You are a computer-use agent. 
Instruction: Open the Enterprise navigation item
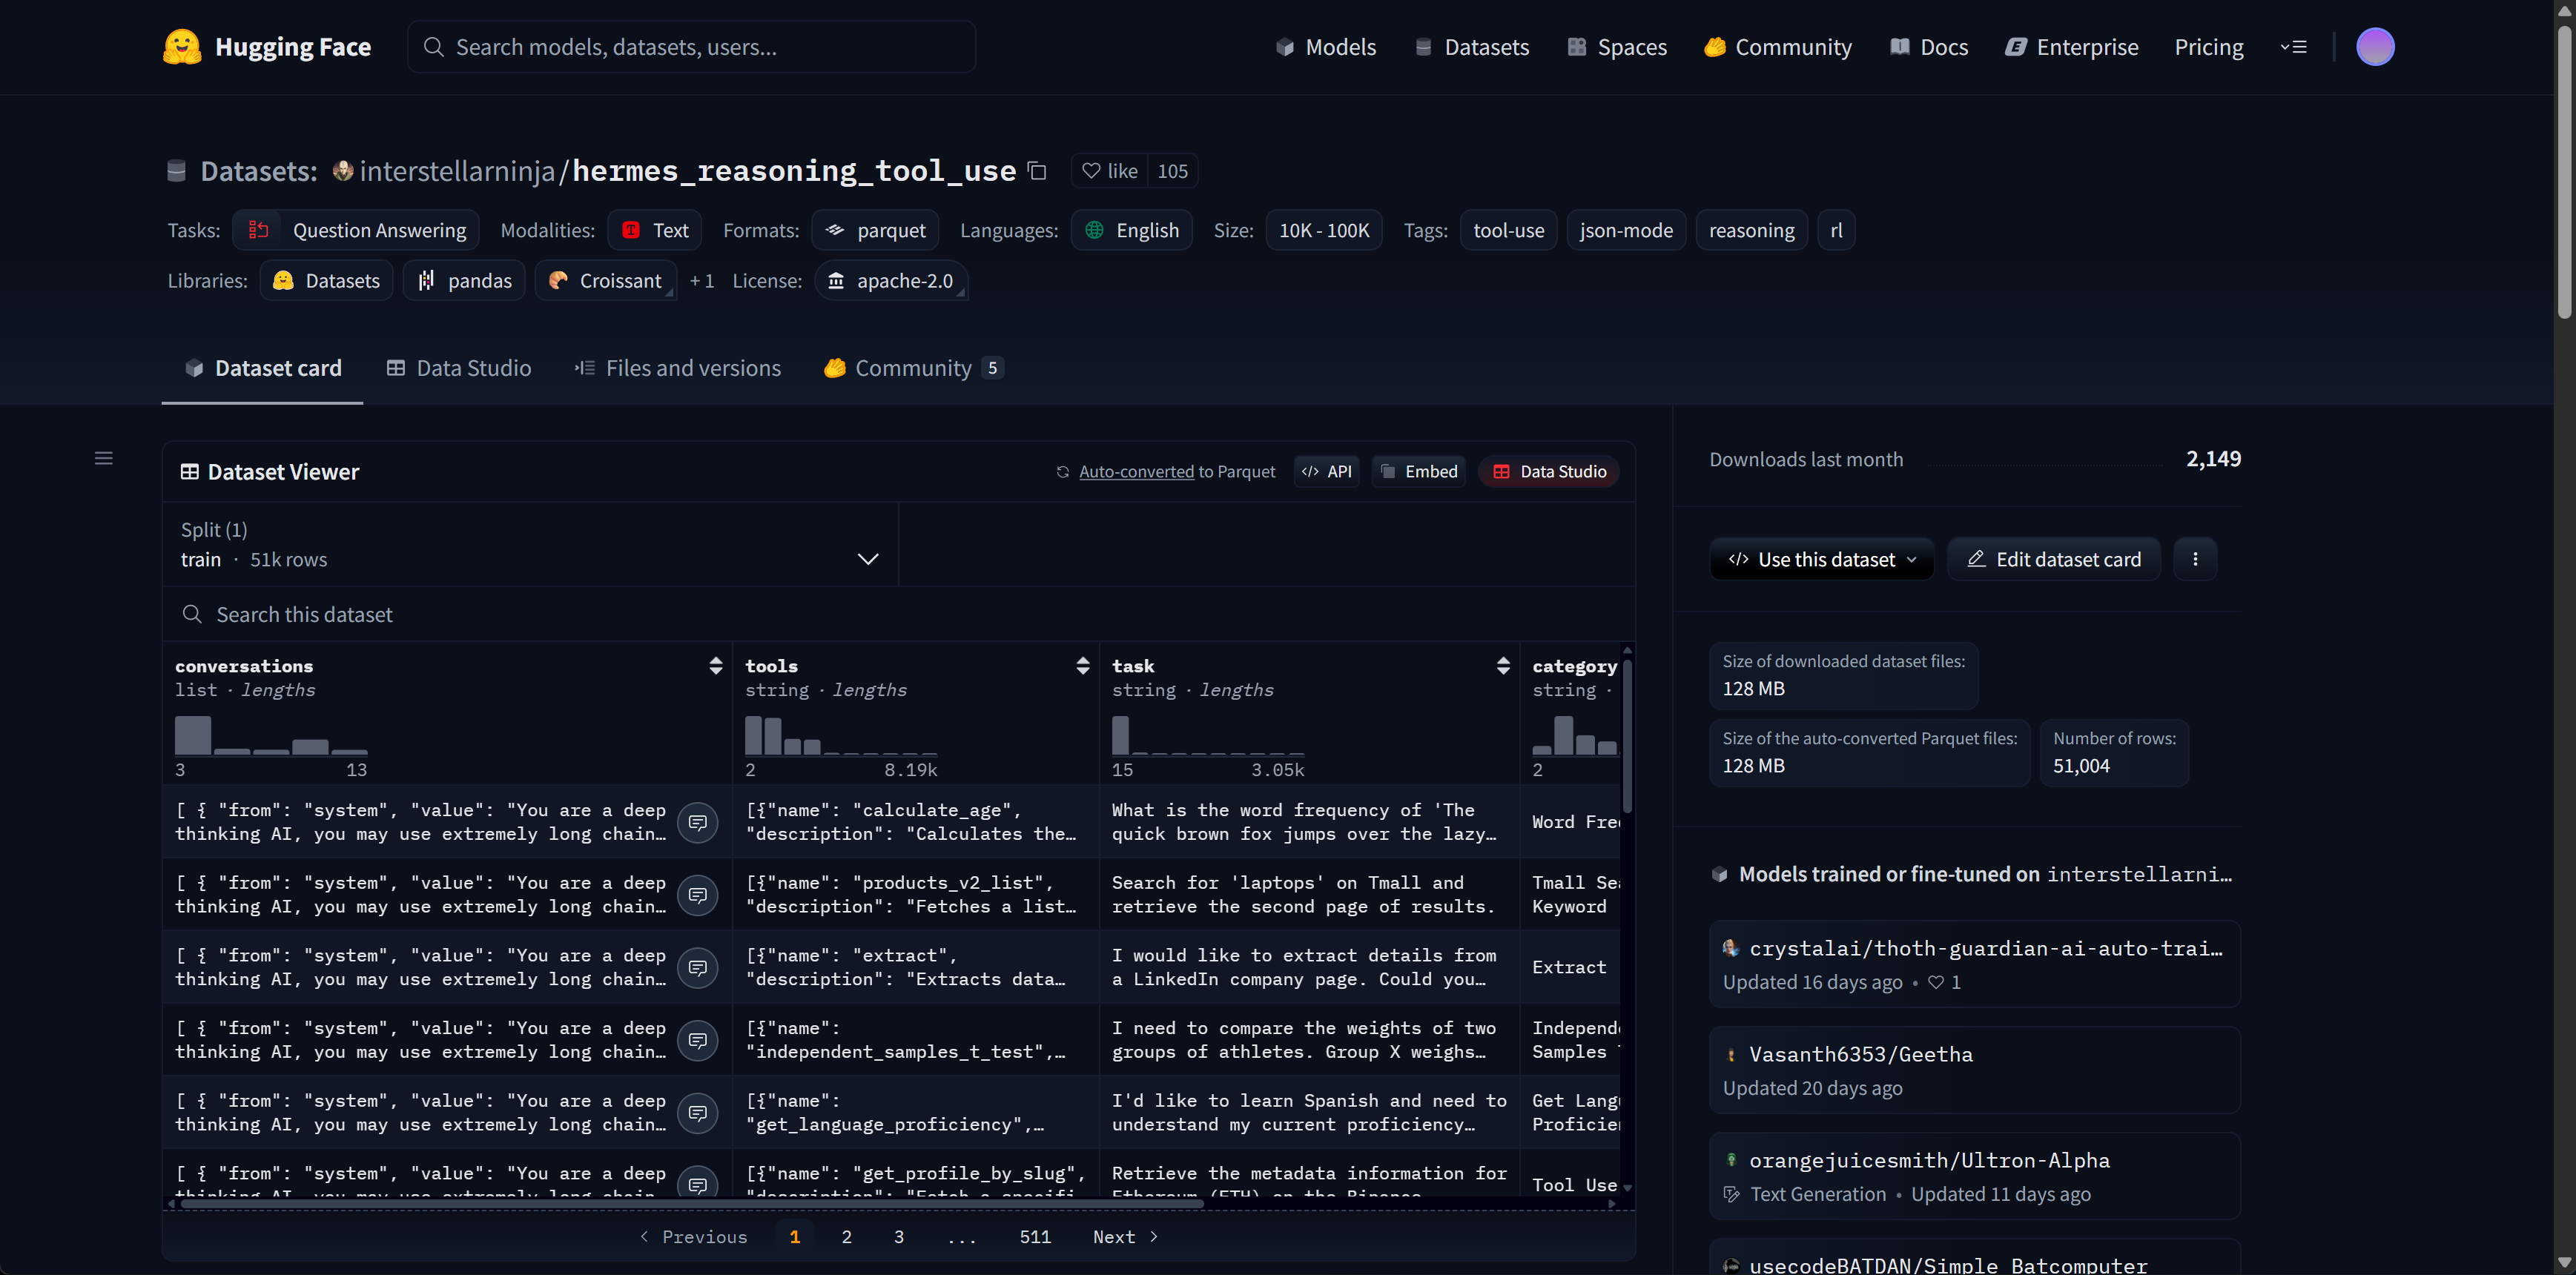tap(2072, 47)
